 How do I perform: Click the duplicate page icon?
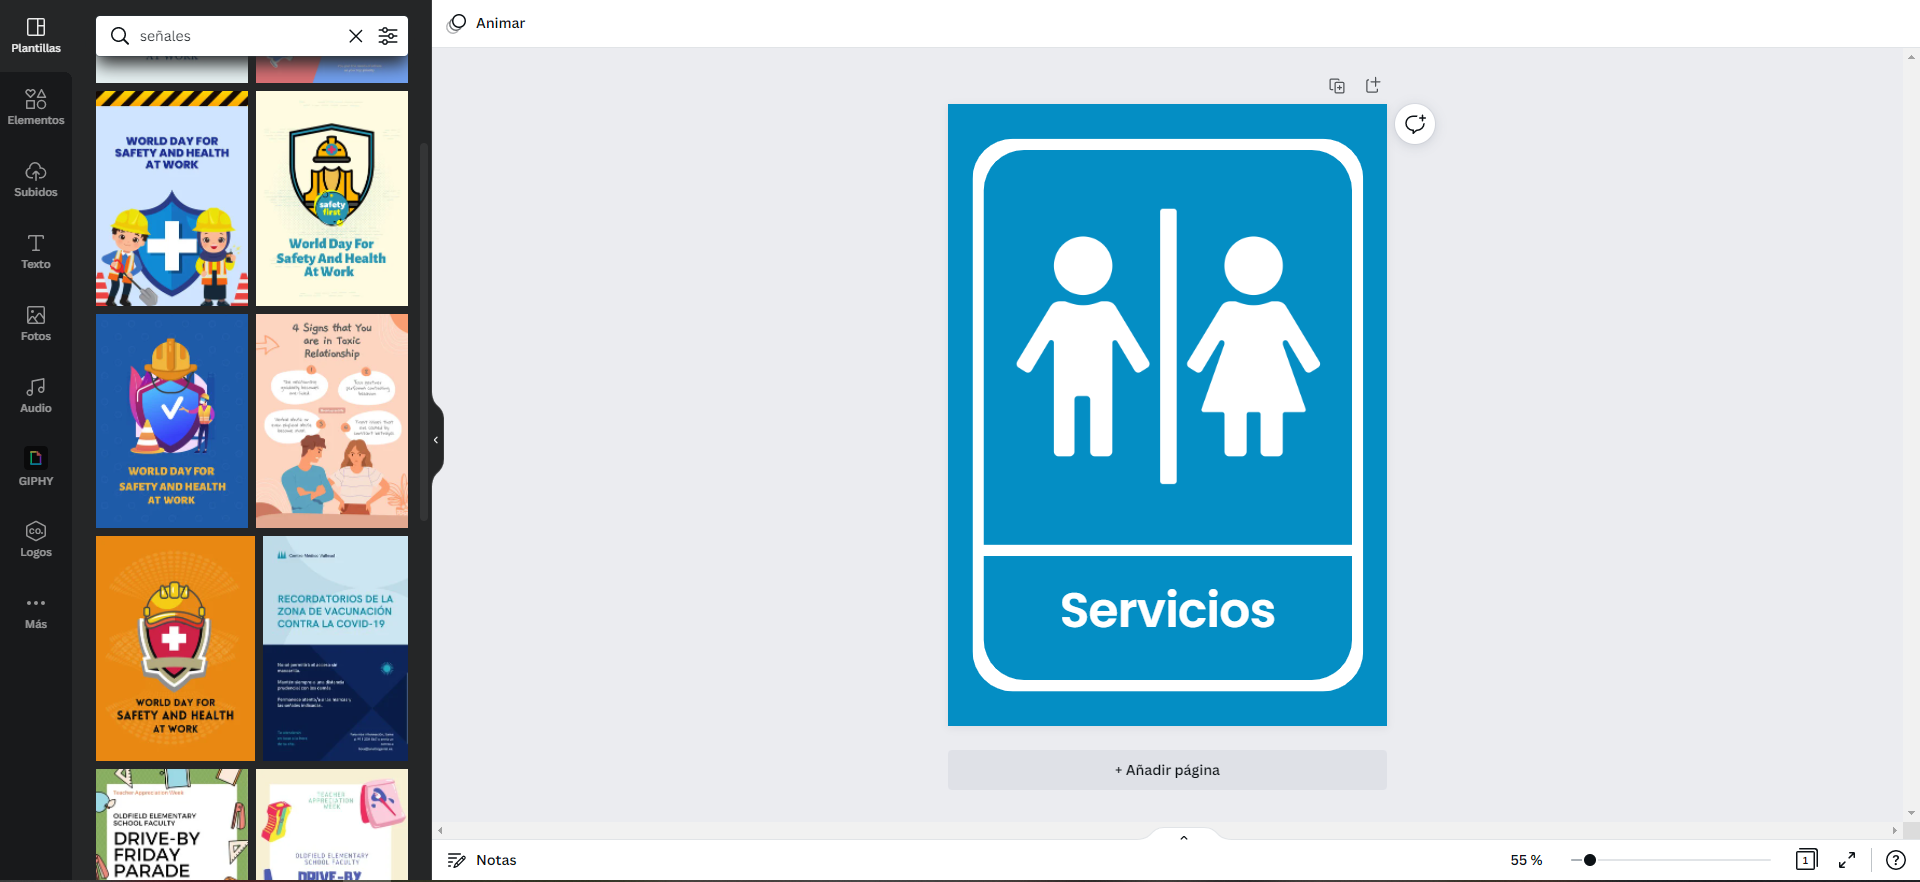point(1337,86)
